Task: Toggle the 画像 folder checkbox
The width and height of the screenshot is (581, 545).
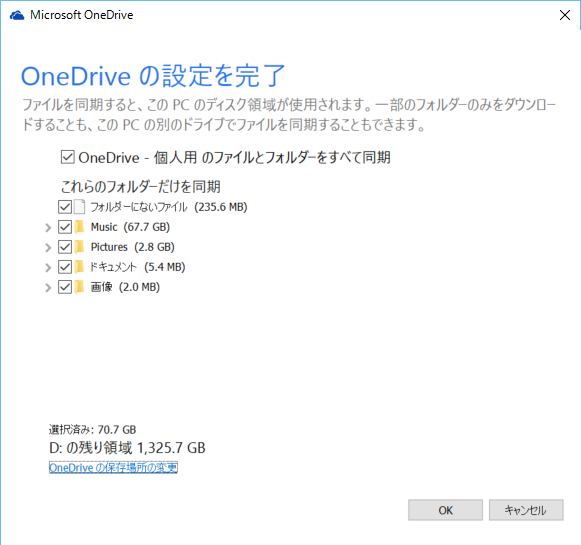Action: [x=65, y=287]
